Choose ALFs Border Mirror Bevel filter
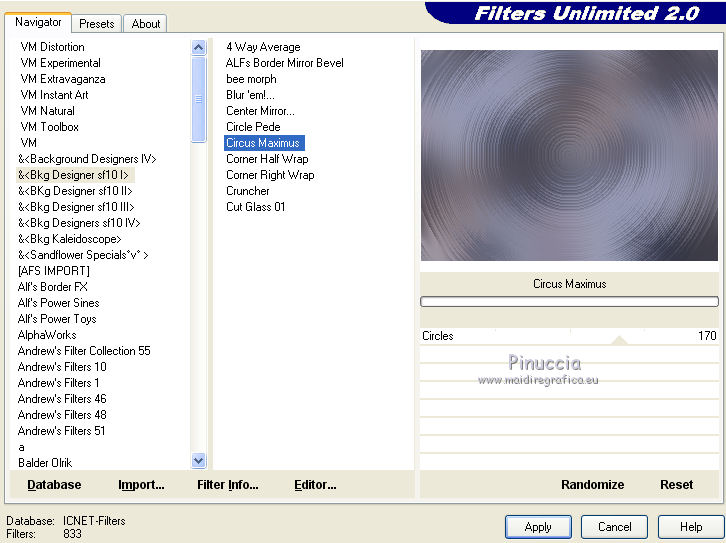 tap(284, 63)
